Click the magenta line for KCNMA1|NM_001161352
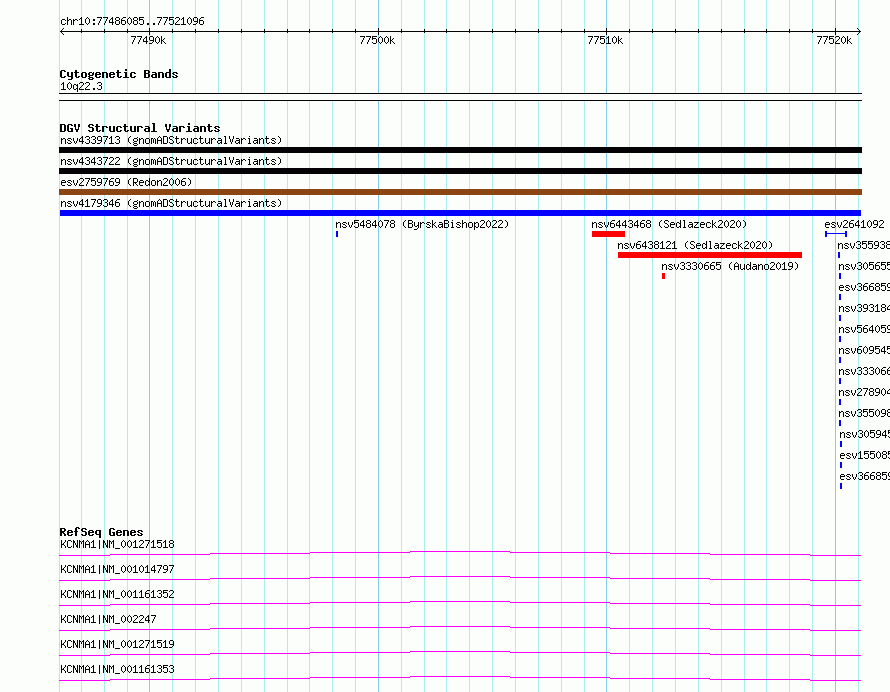The width and height of the screenshot is (890, 692). (460, 603)
